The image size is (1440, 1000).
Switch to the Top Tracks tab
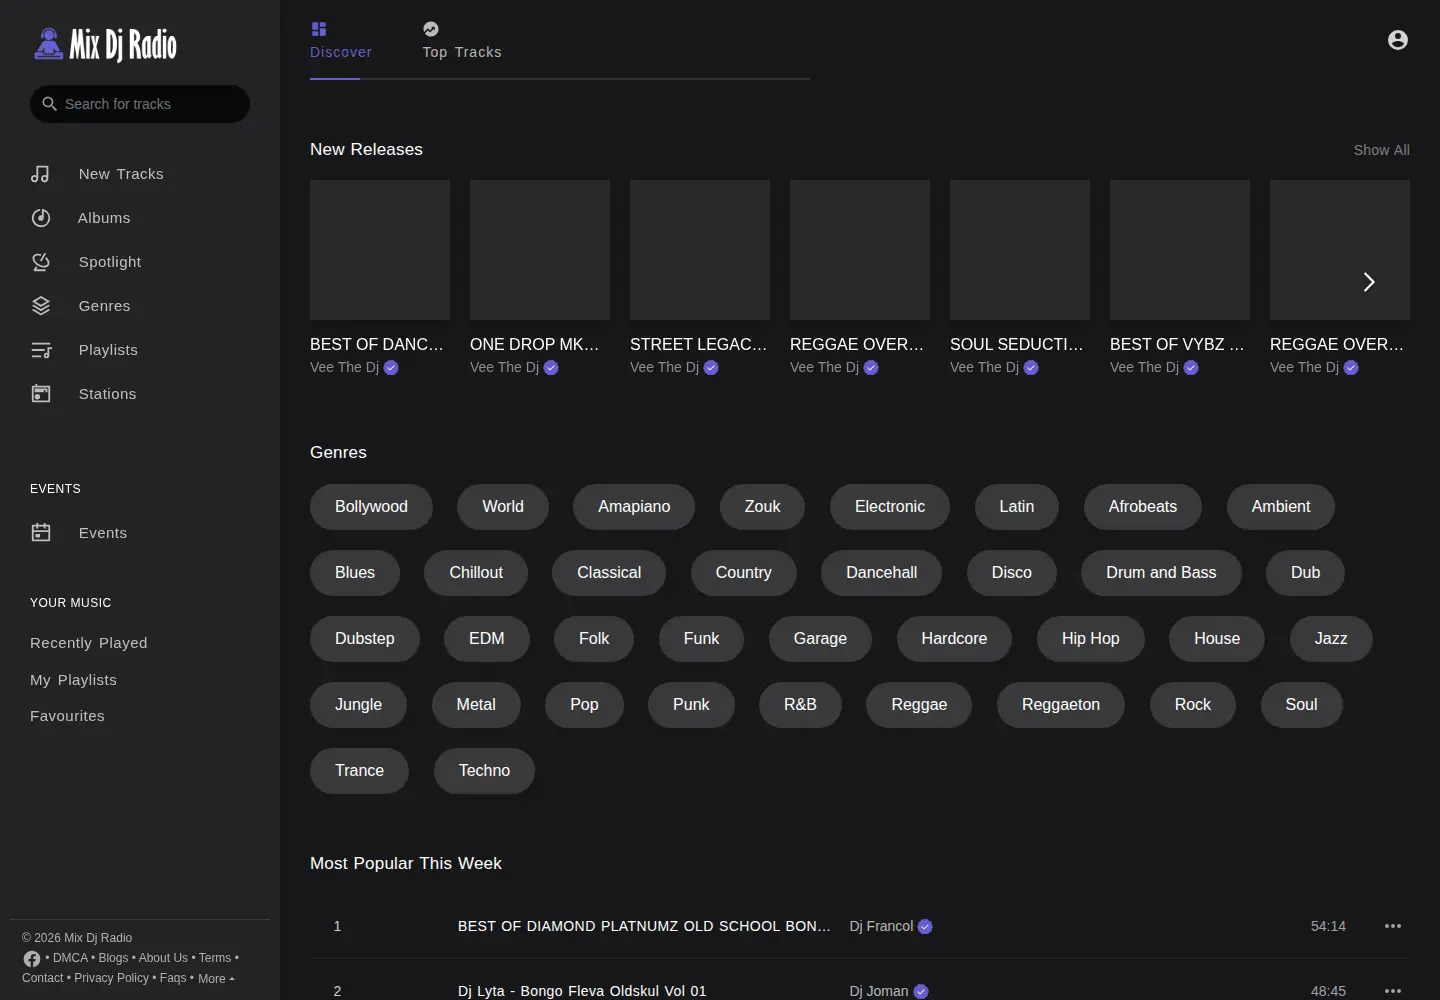[x=462, y=41]
